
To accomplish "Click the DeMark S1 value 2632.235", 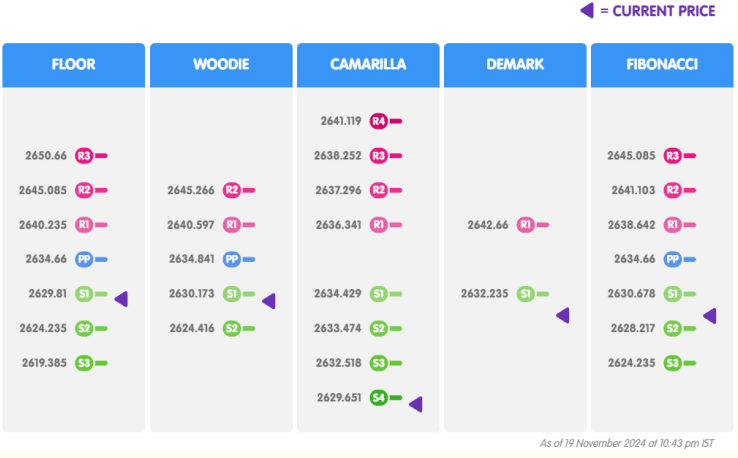I will (484, 294).
